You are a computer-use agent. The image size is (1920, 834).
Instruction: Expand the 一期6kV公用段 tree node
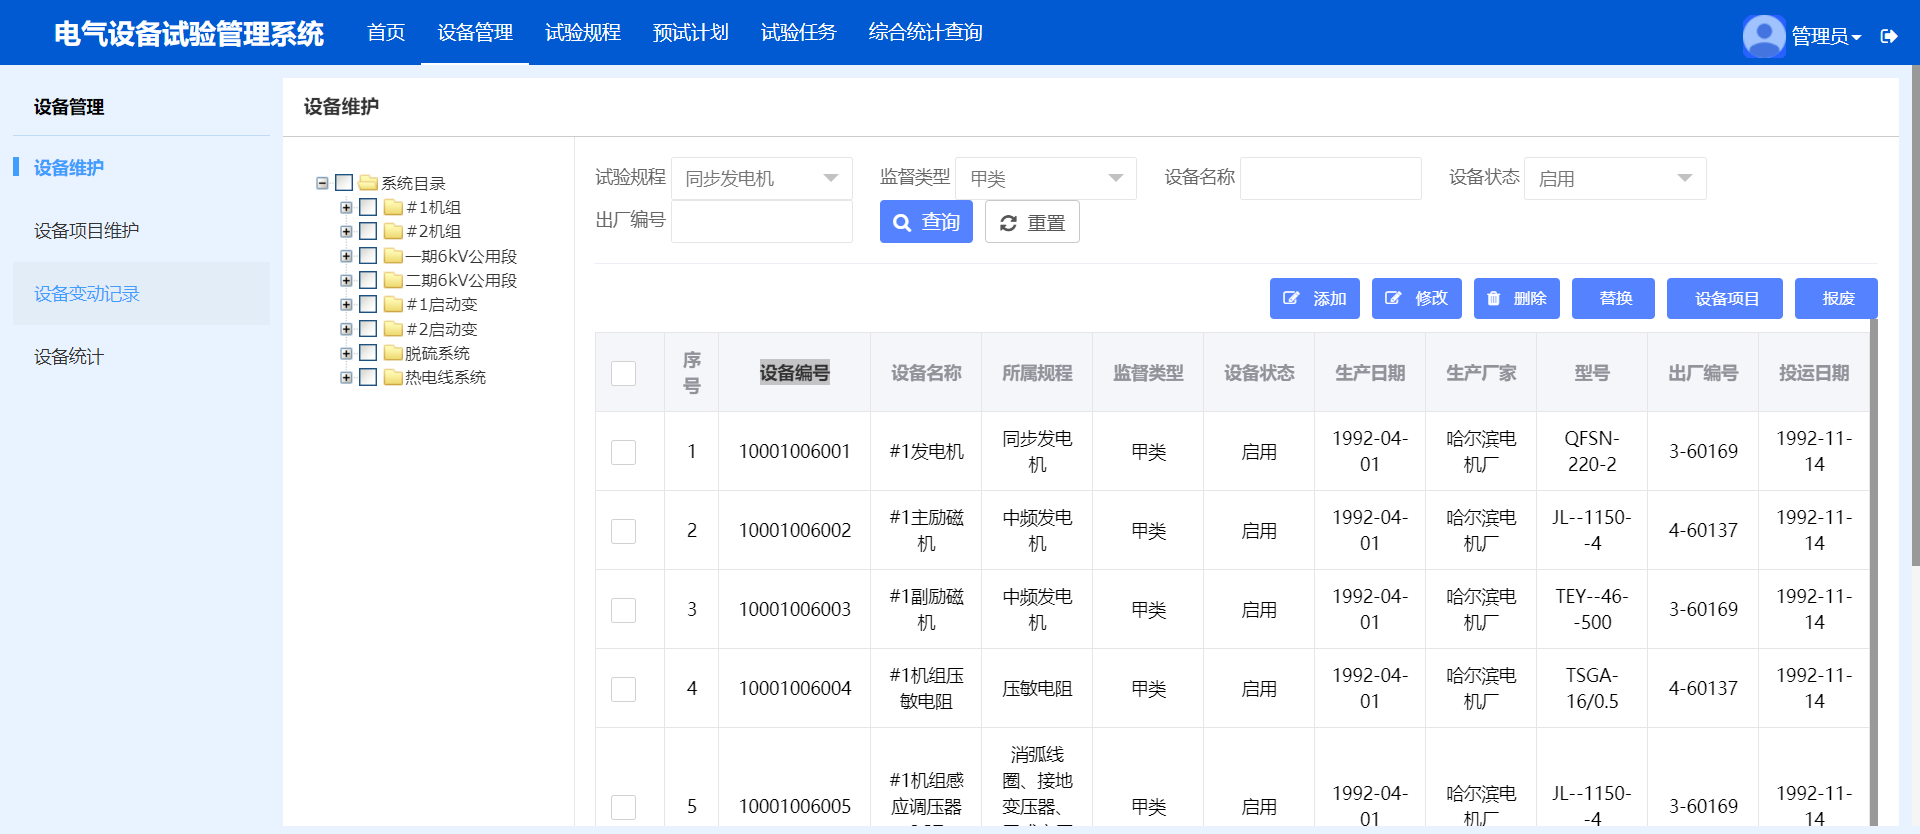pyautogui.click(x=346, y=256)
